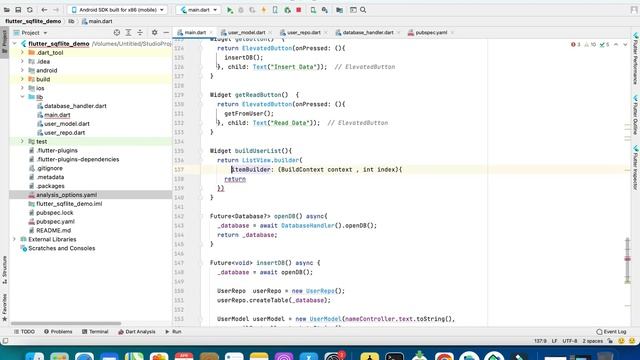Go to previous highlighted error arrow
The image size is (640, 360).
[x=616, y=44]
